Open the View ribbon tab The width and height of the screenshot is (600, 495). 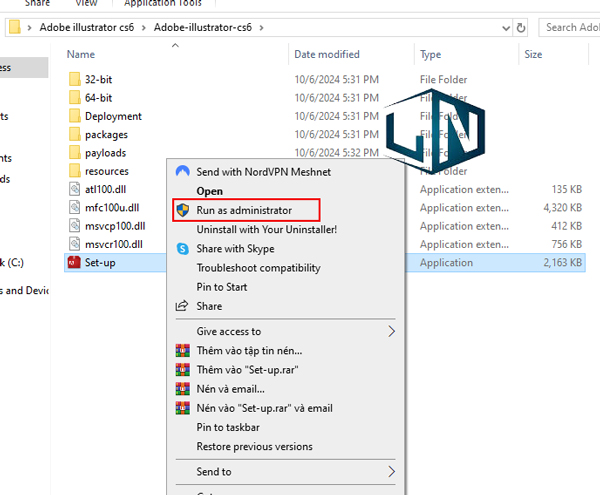86,3
